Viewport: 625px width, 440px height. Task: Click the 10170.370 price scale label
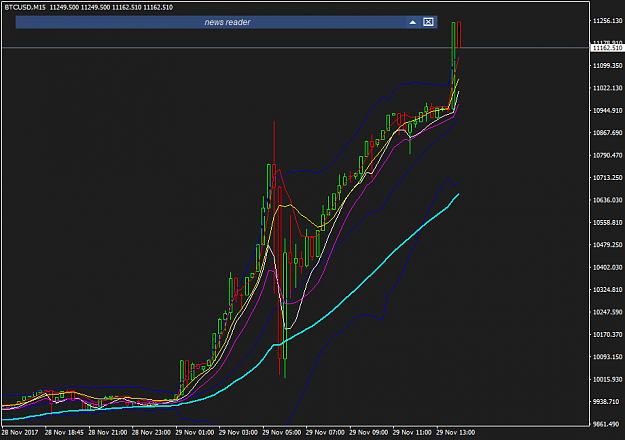point(607,334)
